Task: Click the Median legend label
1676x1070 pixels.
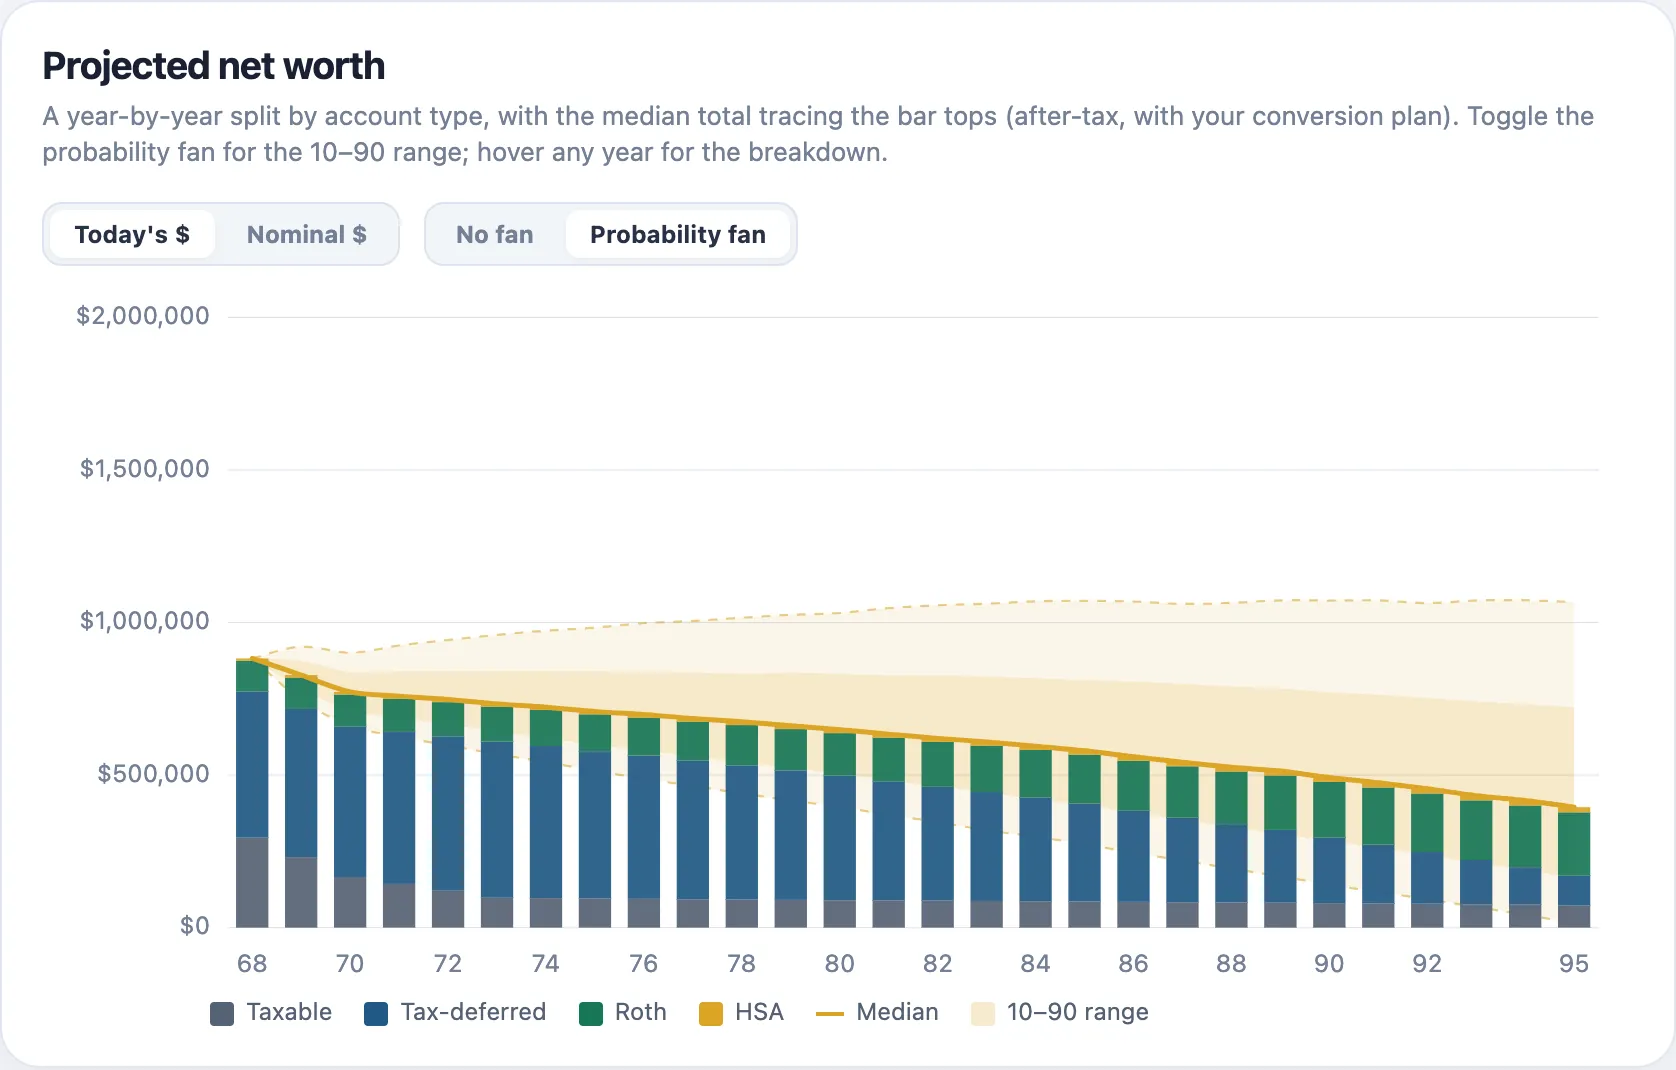Action: (897, 1012)
